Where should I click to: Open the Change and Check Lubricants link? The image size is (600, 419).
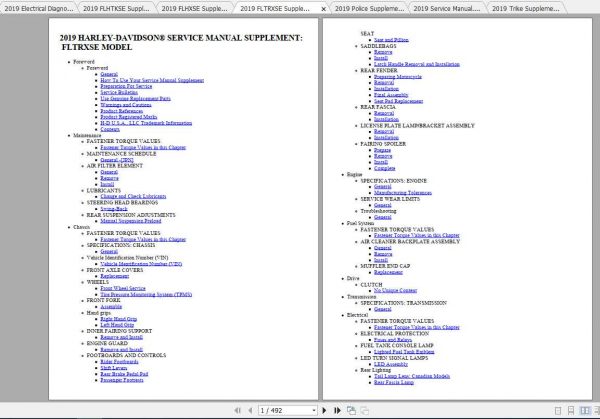(x=133, y=196)
